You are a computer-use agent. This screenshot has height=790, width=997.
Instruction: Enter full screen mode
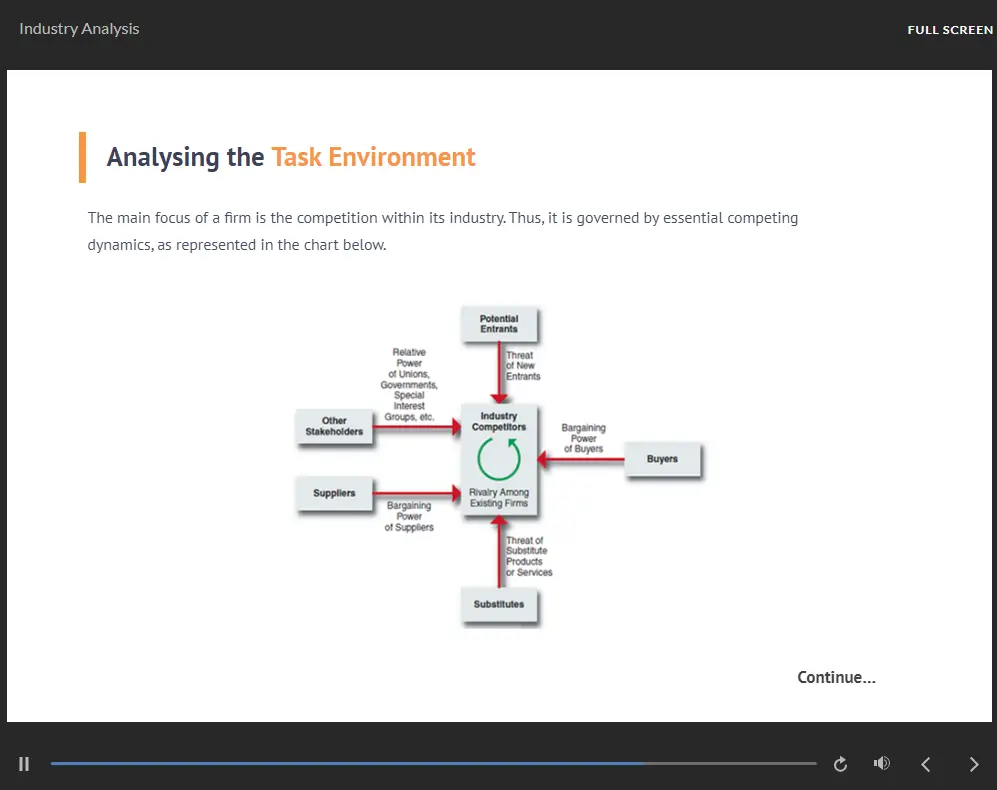pos(949,30)
